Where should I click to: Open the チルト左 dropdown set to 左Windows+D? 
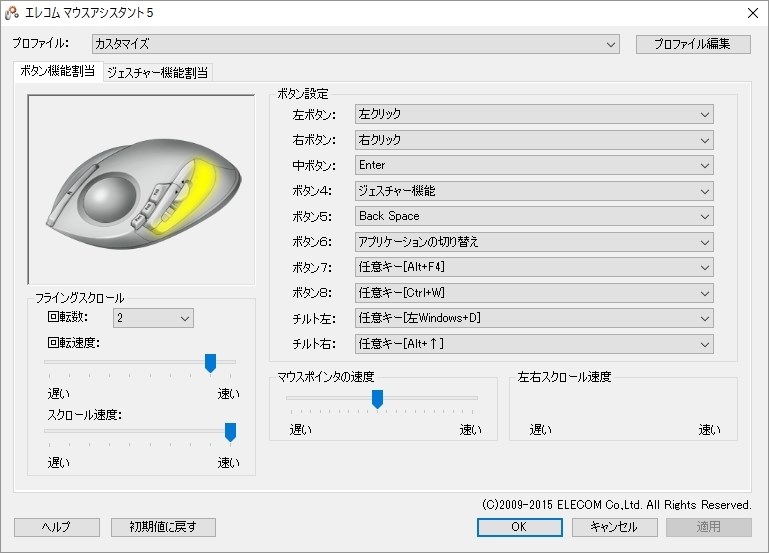(x=534, y=318)
